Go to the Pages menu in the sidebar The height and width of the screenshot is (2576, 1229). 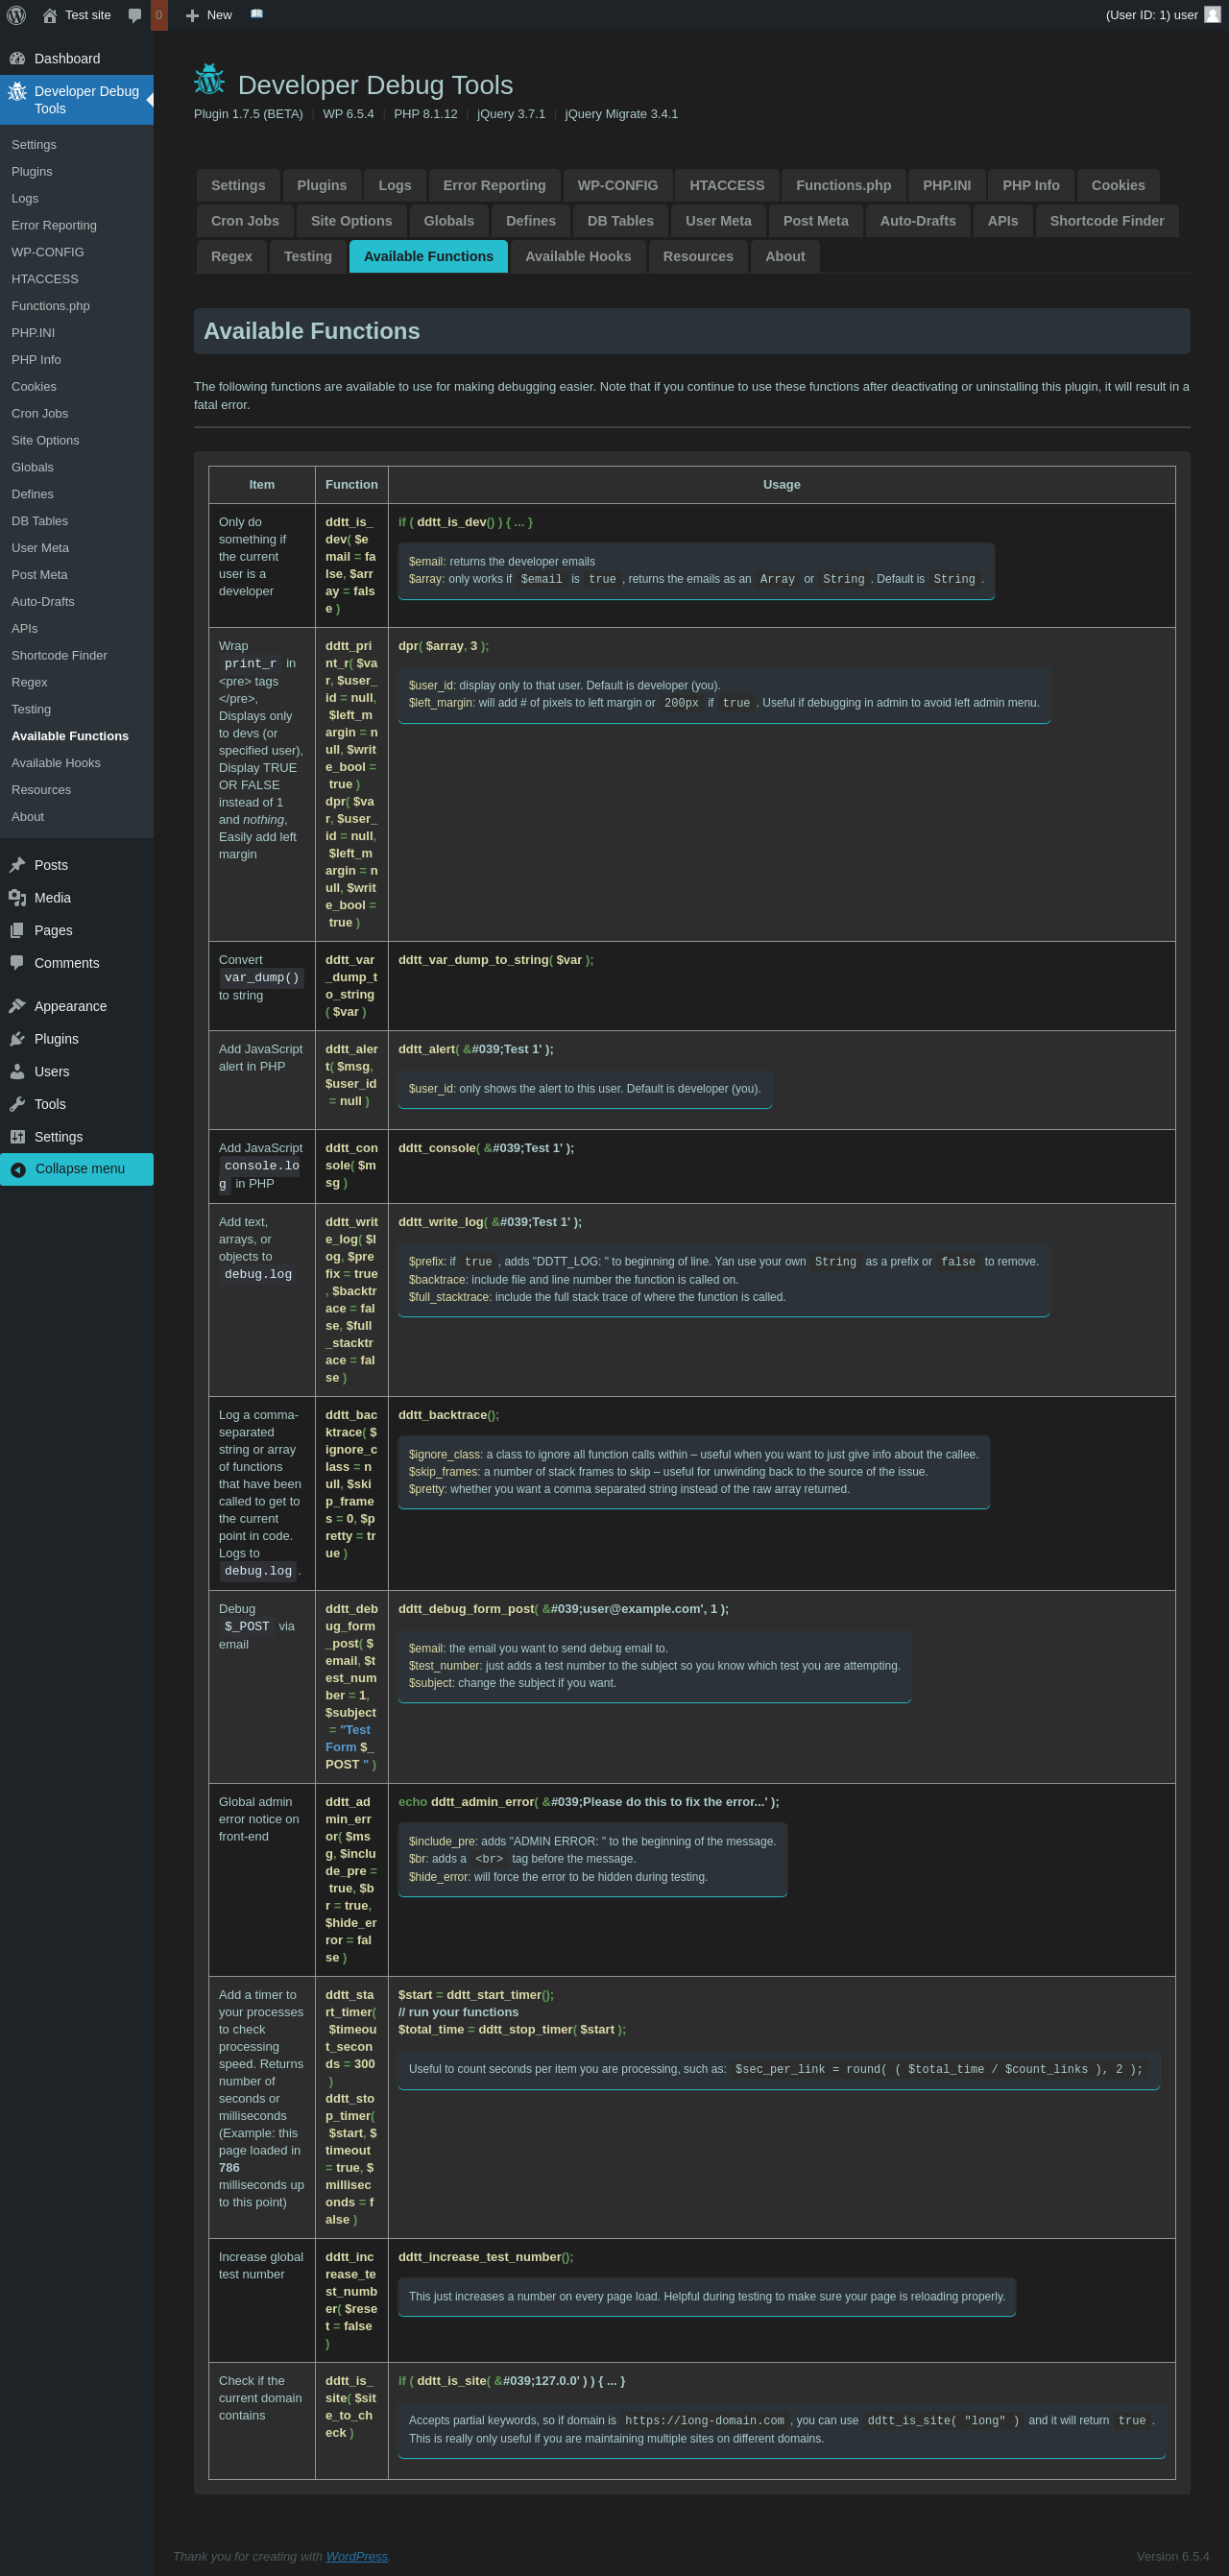53,930
